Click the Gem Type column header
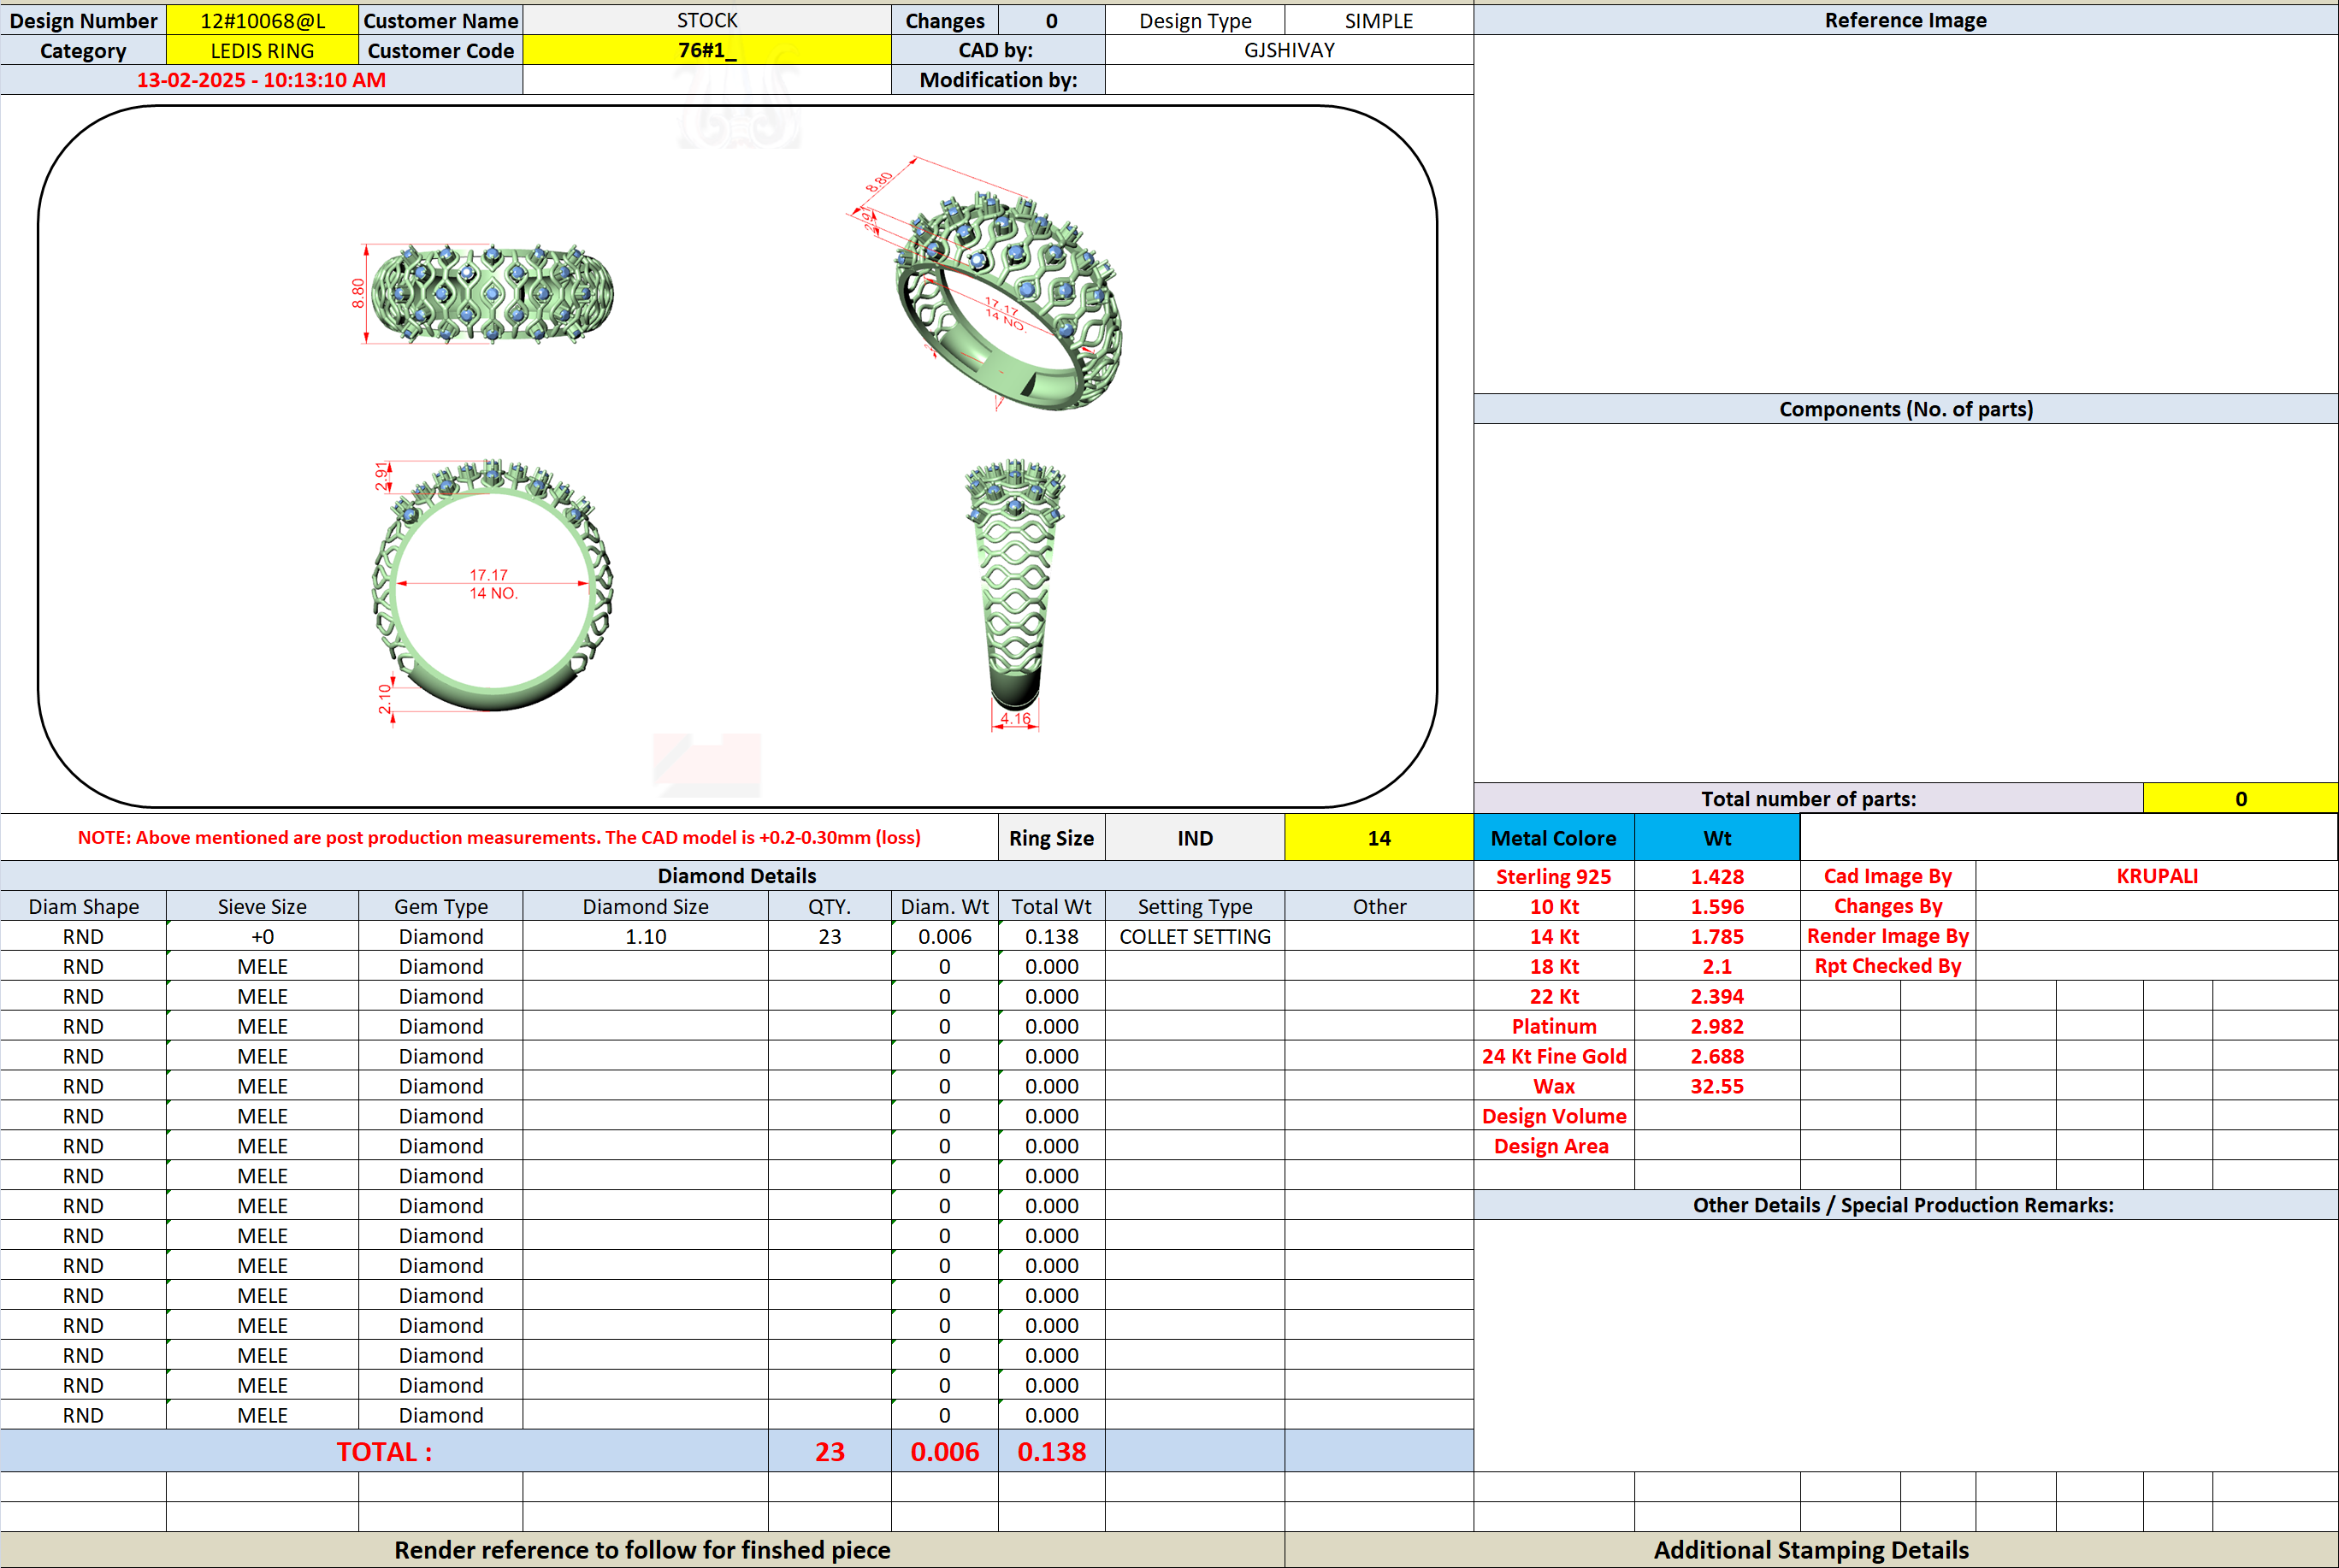The height and width of the screenshot is (1568, 2339). click(x=441, y=906)
